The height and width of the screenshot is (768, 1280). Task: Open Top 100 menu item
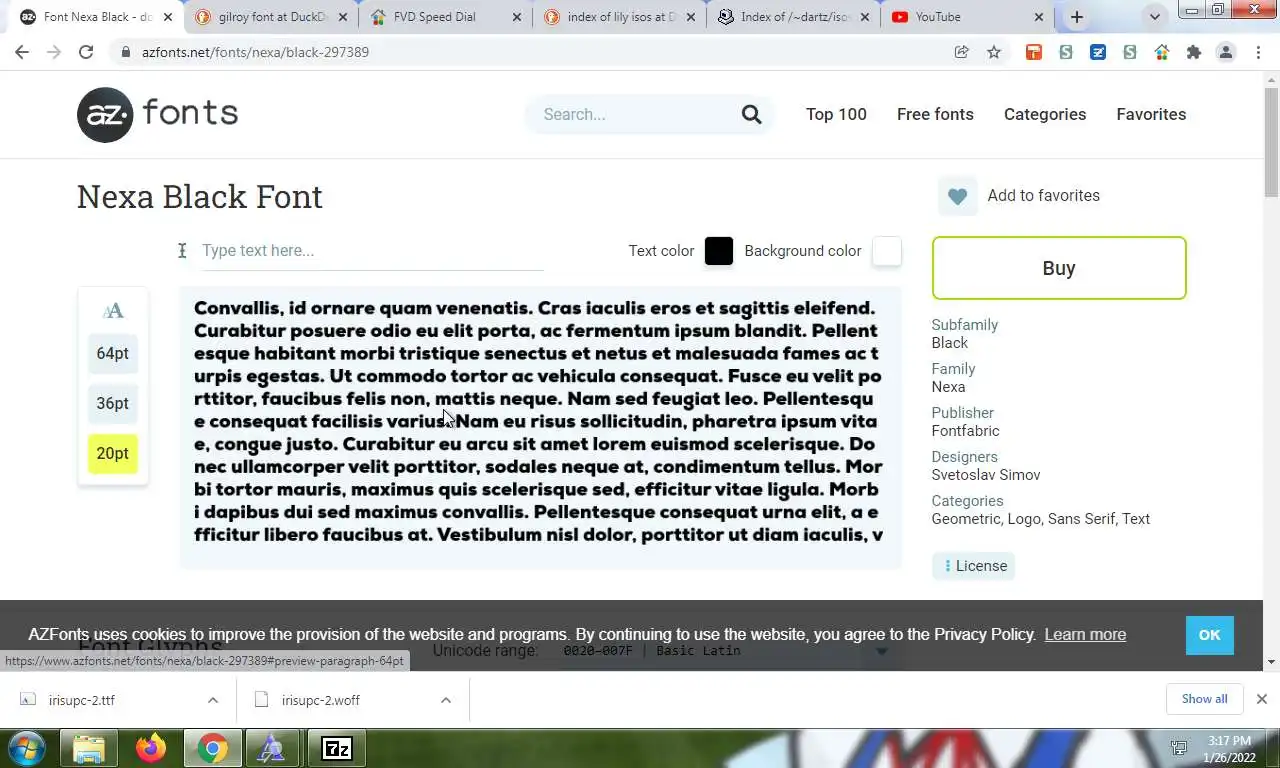point(836,114)
